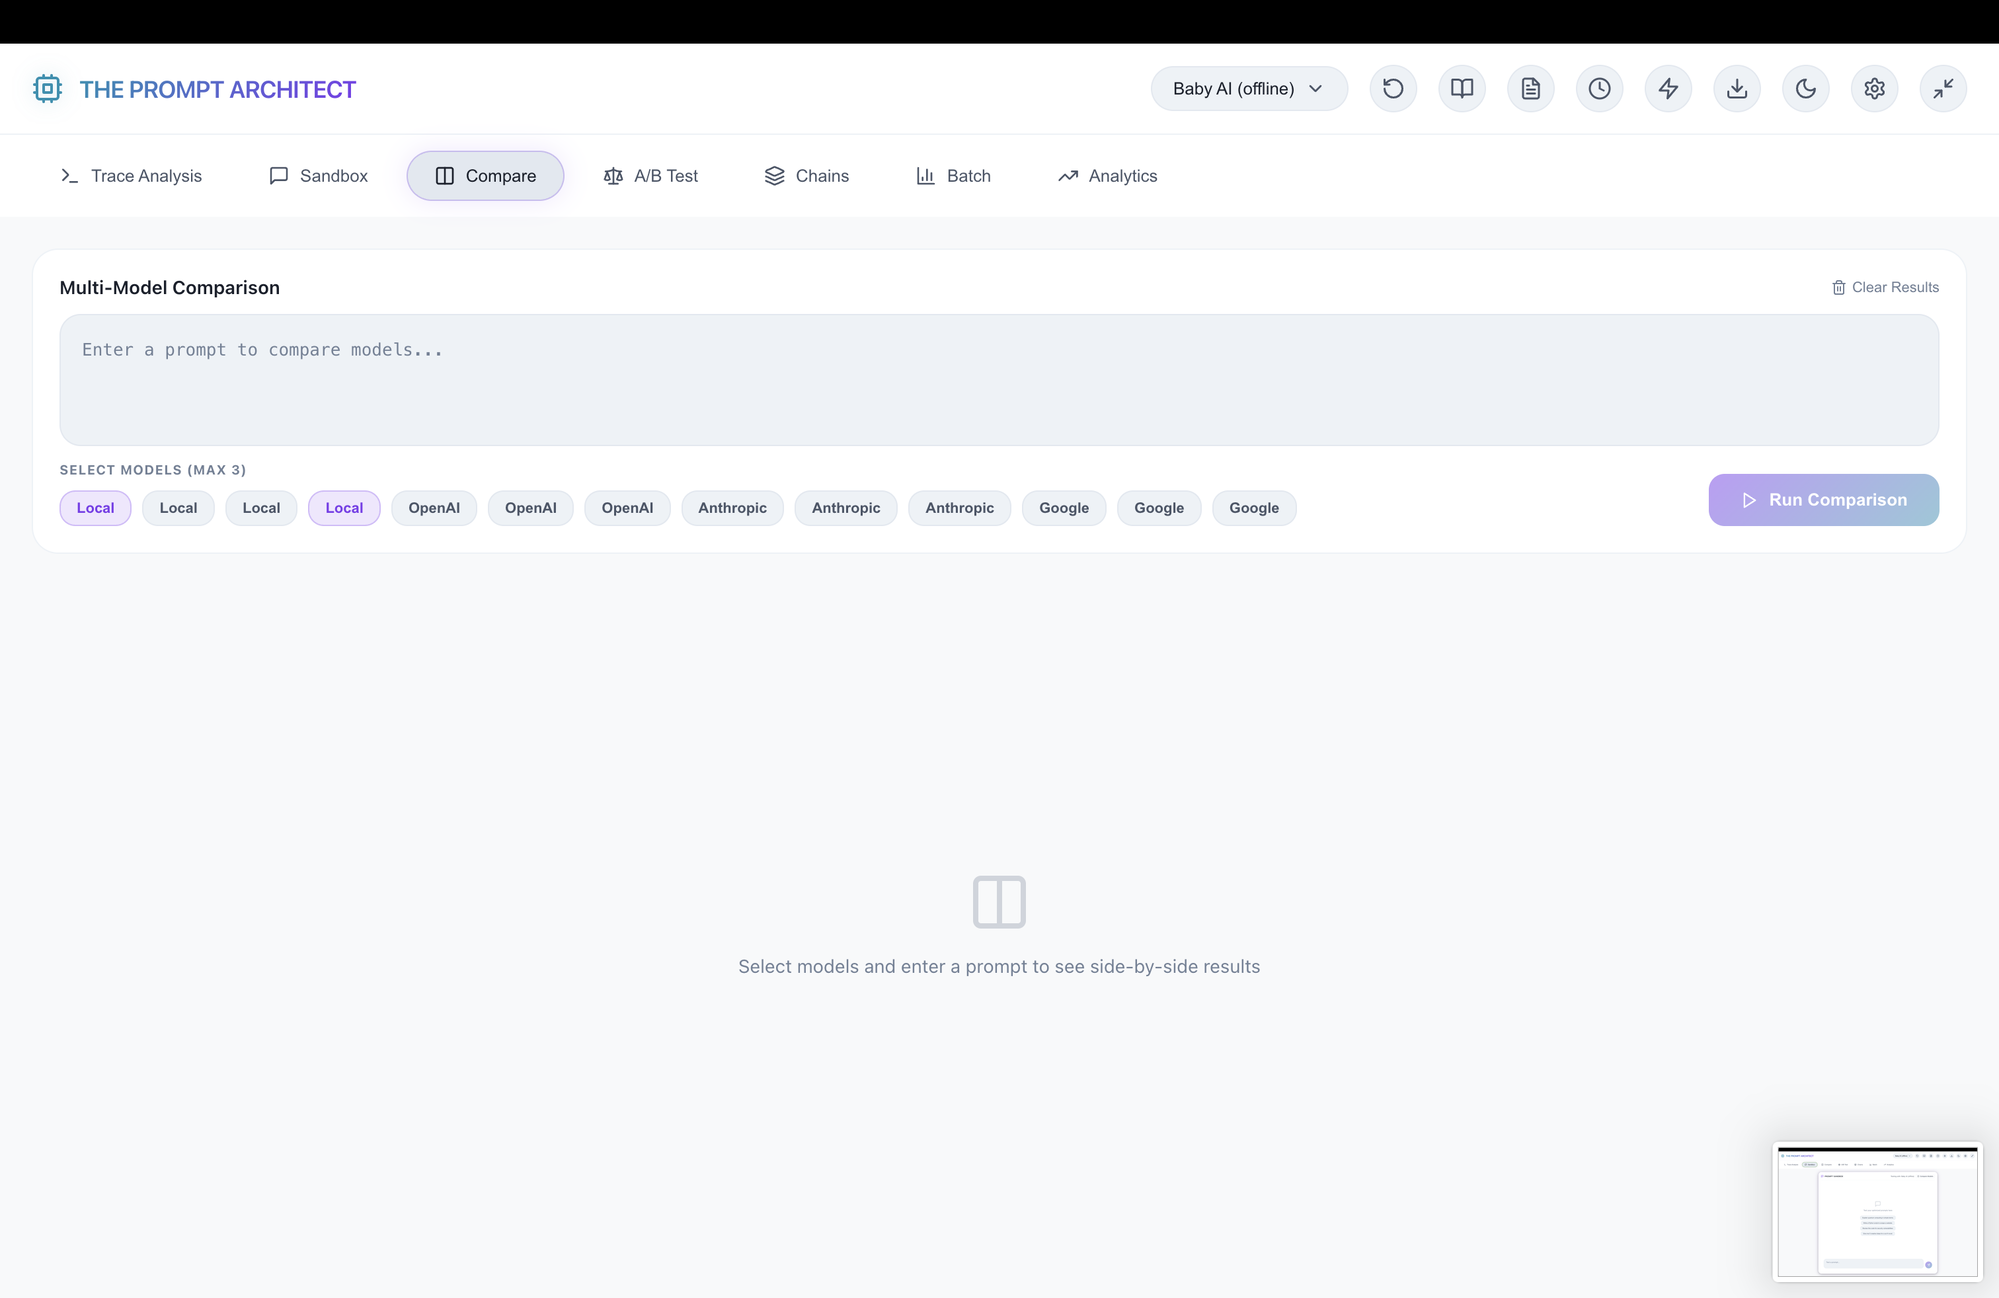The image size is (1999, 1298).
Task: Open settings with the gear icon
Action: click(1875, 89)
